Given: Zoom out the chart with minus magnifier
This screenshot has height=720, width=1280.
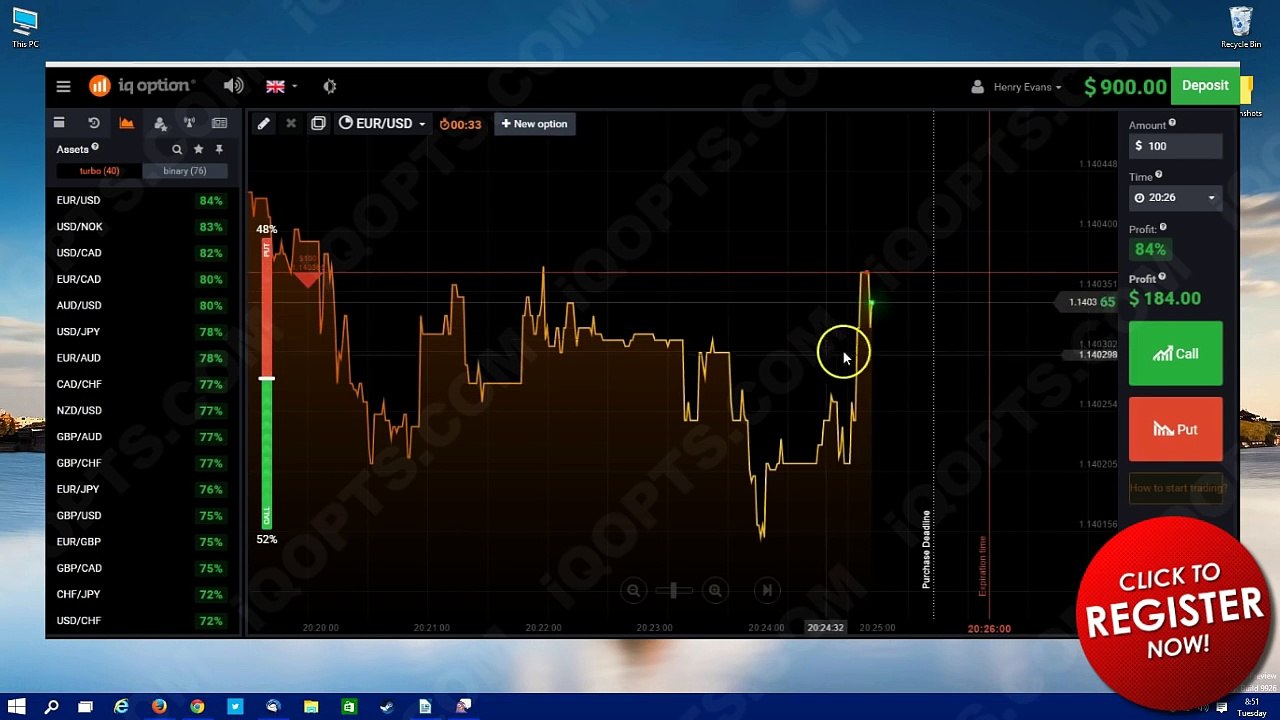Looking at the screenshot, I should pos(633,591).
